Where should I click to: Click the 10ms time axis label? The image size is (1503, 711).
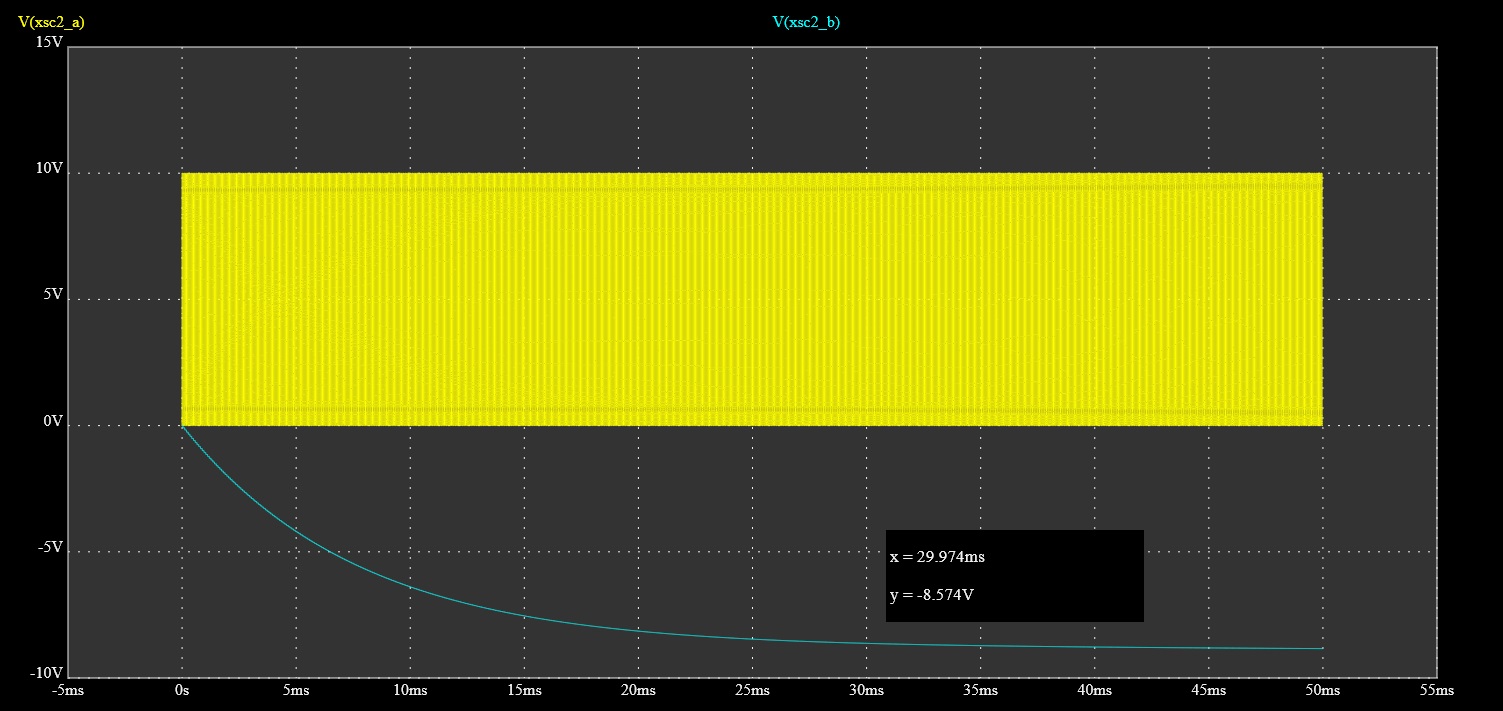click(x=410, y=691)
